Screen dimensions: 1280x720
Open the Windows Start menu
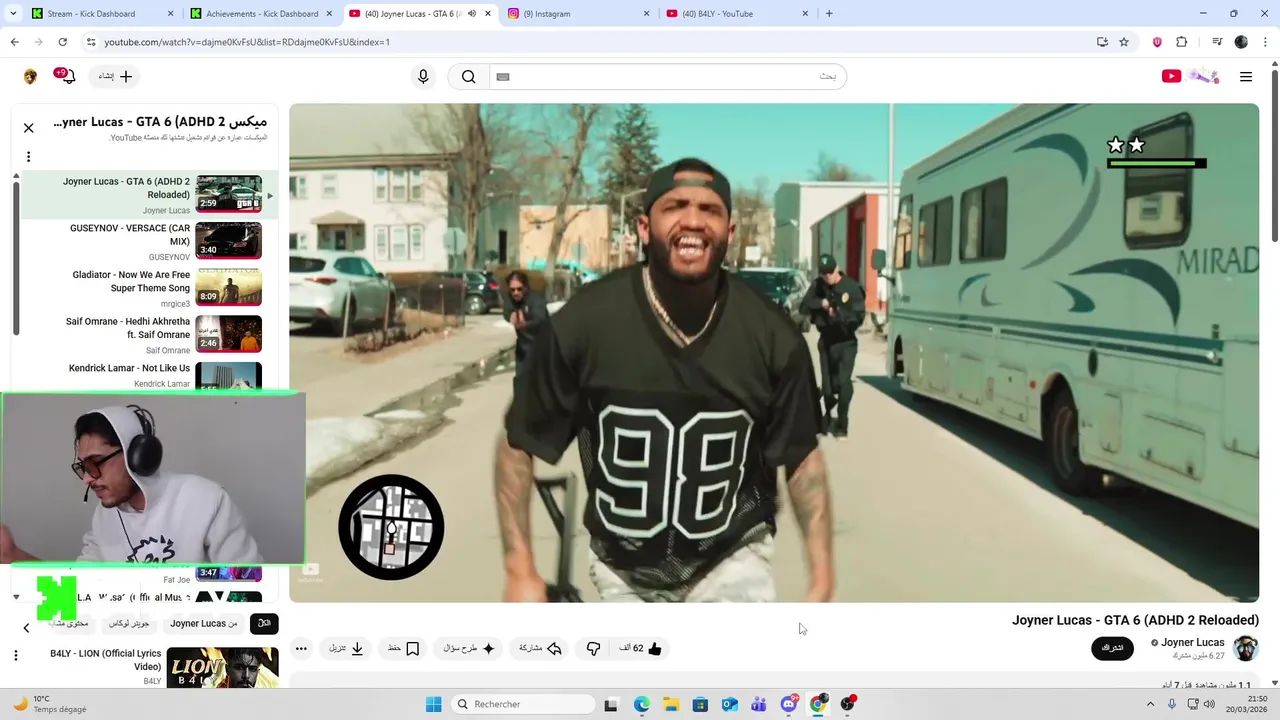433,704
